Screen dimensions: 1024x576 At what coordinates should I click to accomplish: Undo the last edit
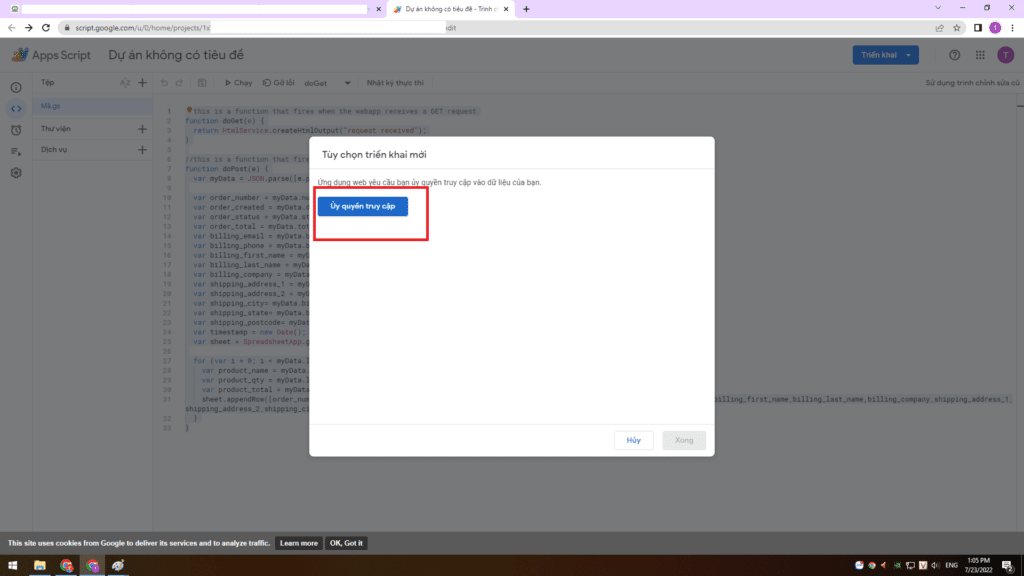point(165,83)
